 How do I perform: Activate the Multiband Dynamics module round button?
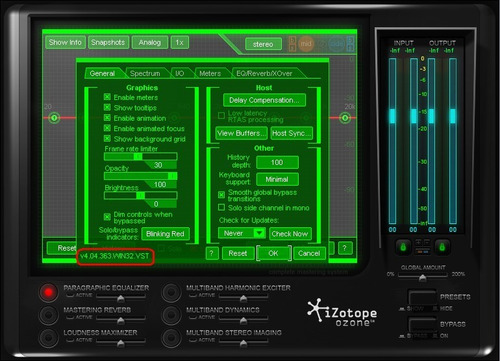click(171, 315)
